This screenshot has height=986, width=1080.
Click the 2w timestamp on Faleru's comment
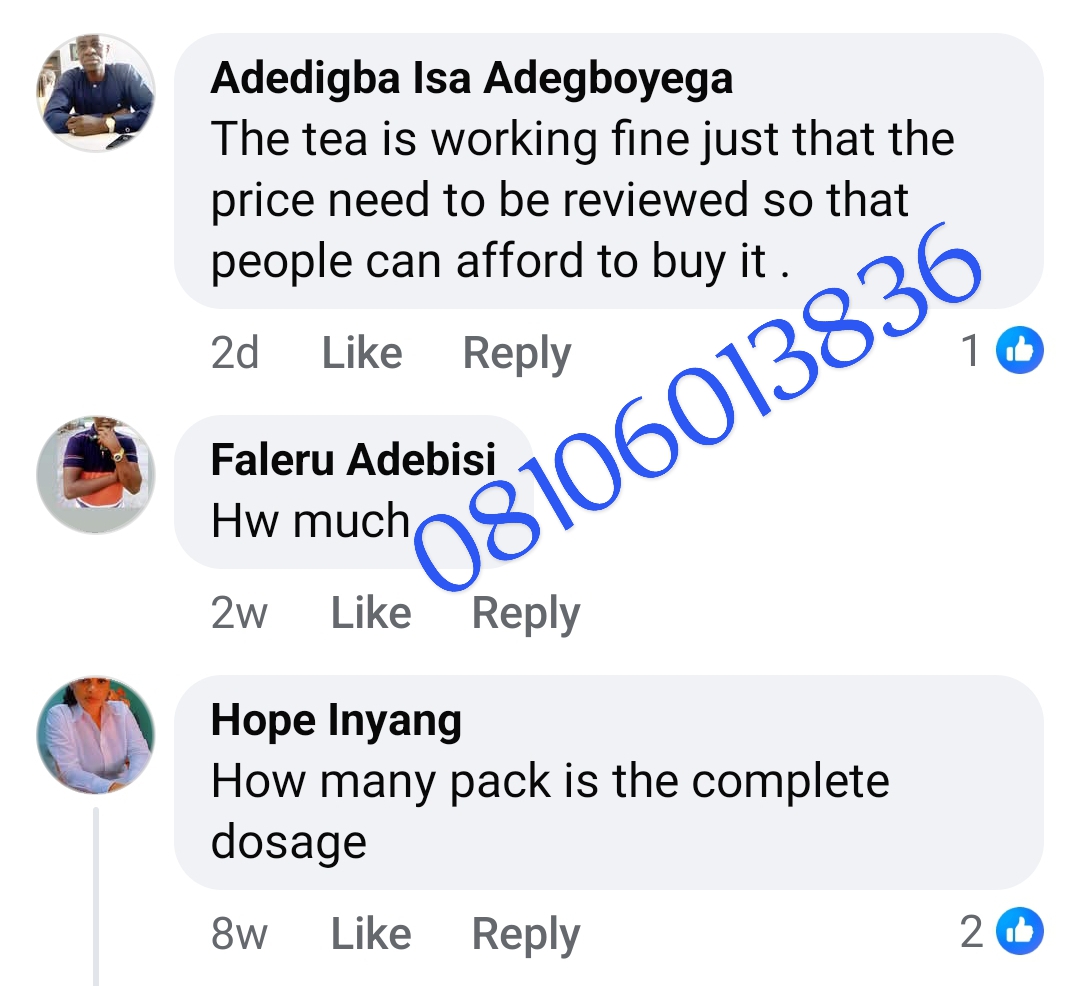239,613
